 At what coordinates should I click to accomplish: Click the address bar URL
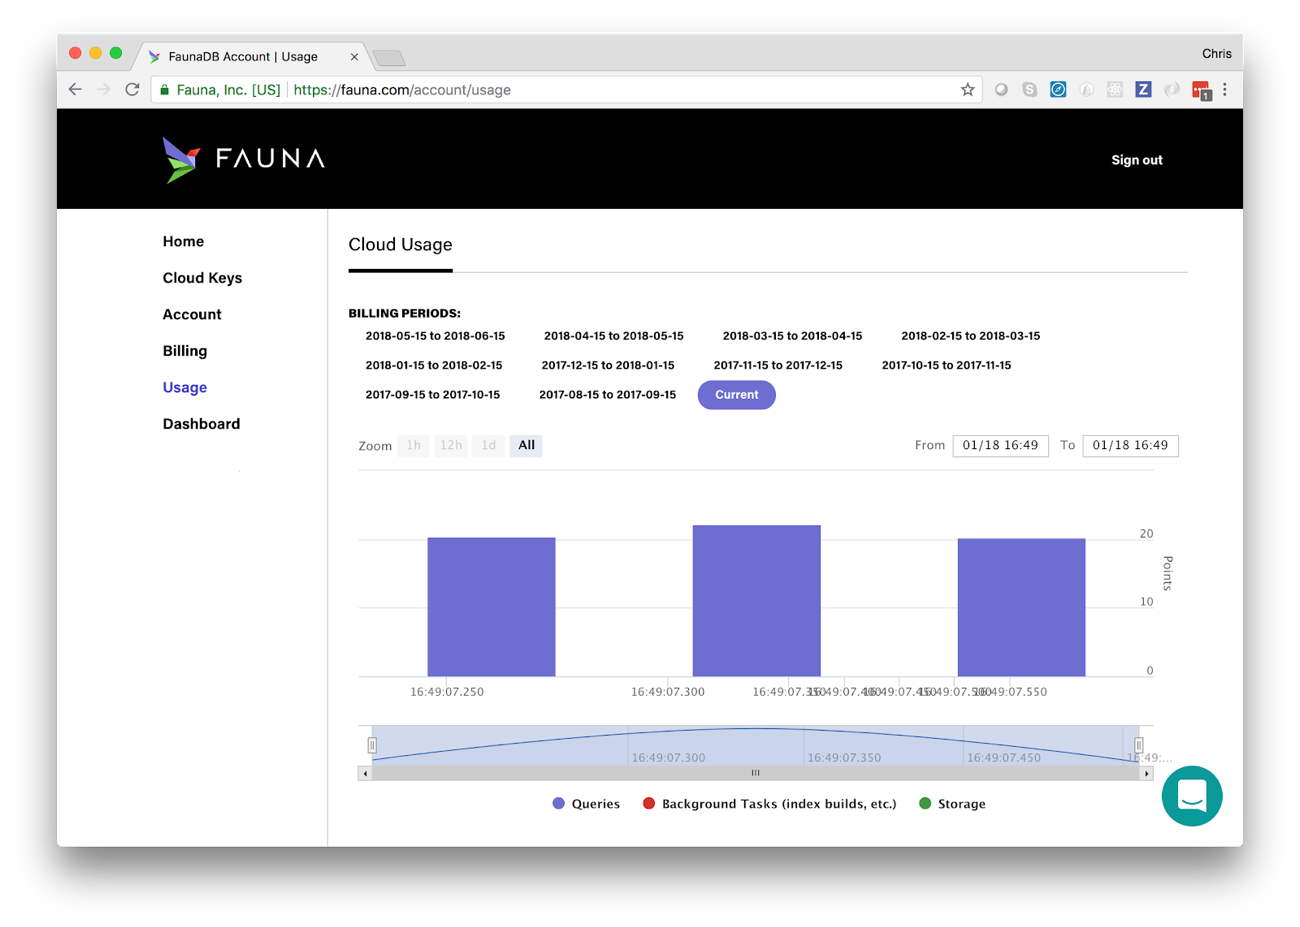click(402, 90)
